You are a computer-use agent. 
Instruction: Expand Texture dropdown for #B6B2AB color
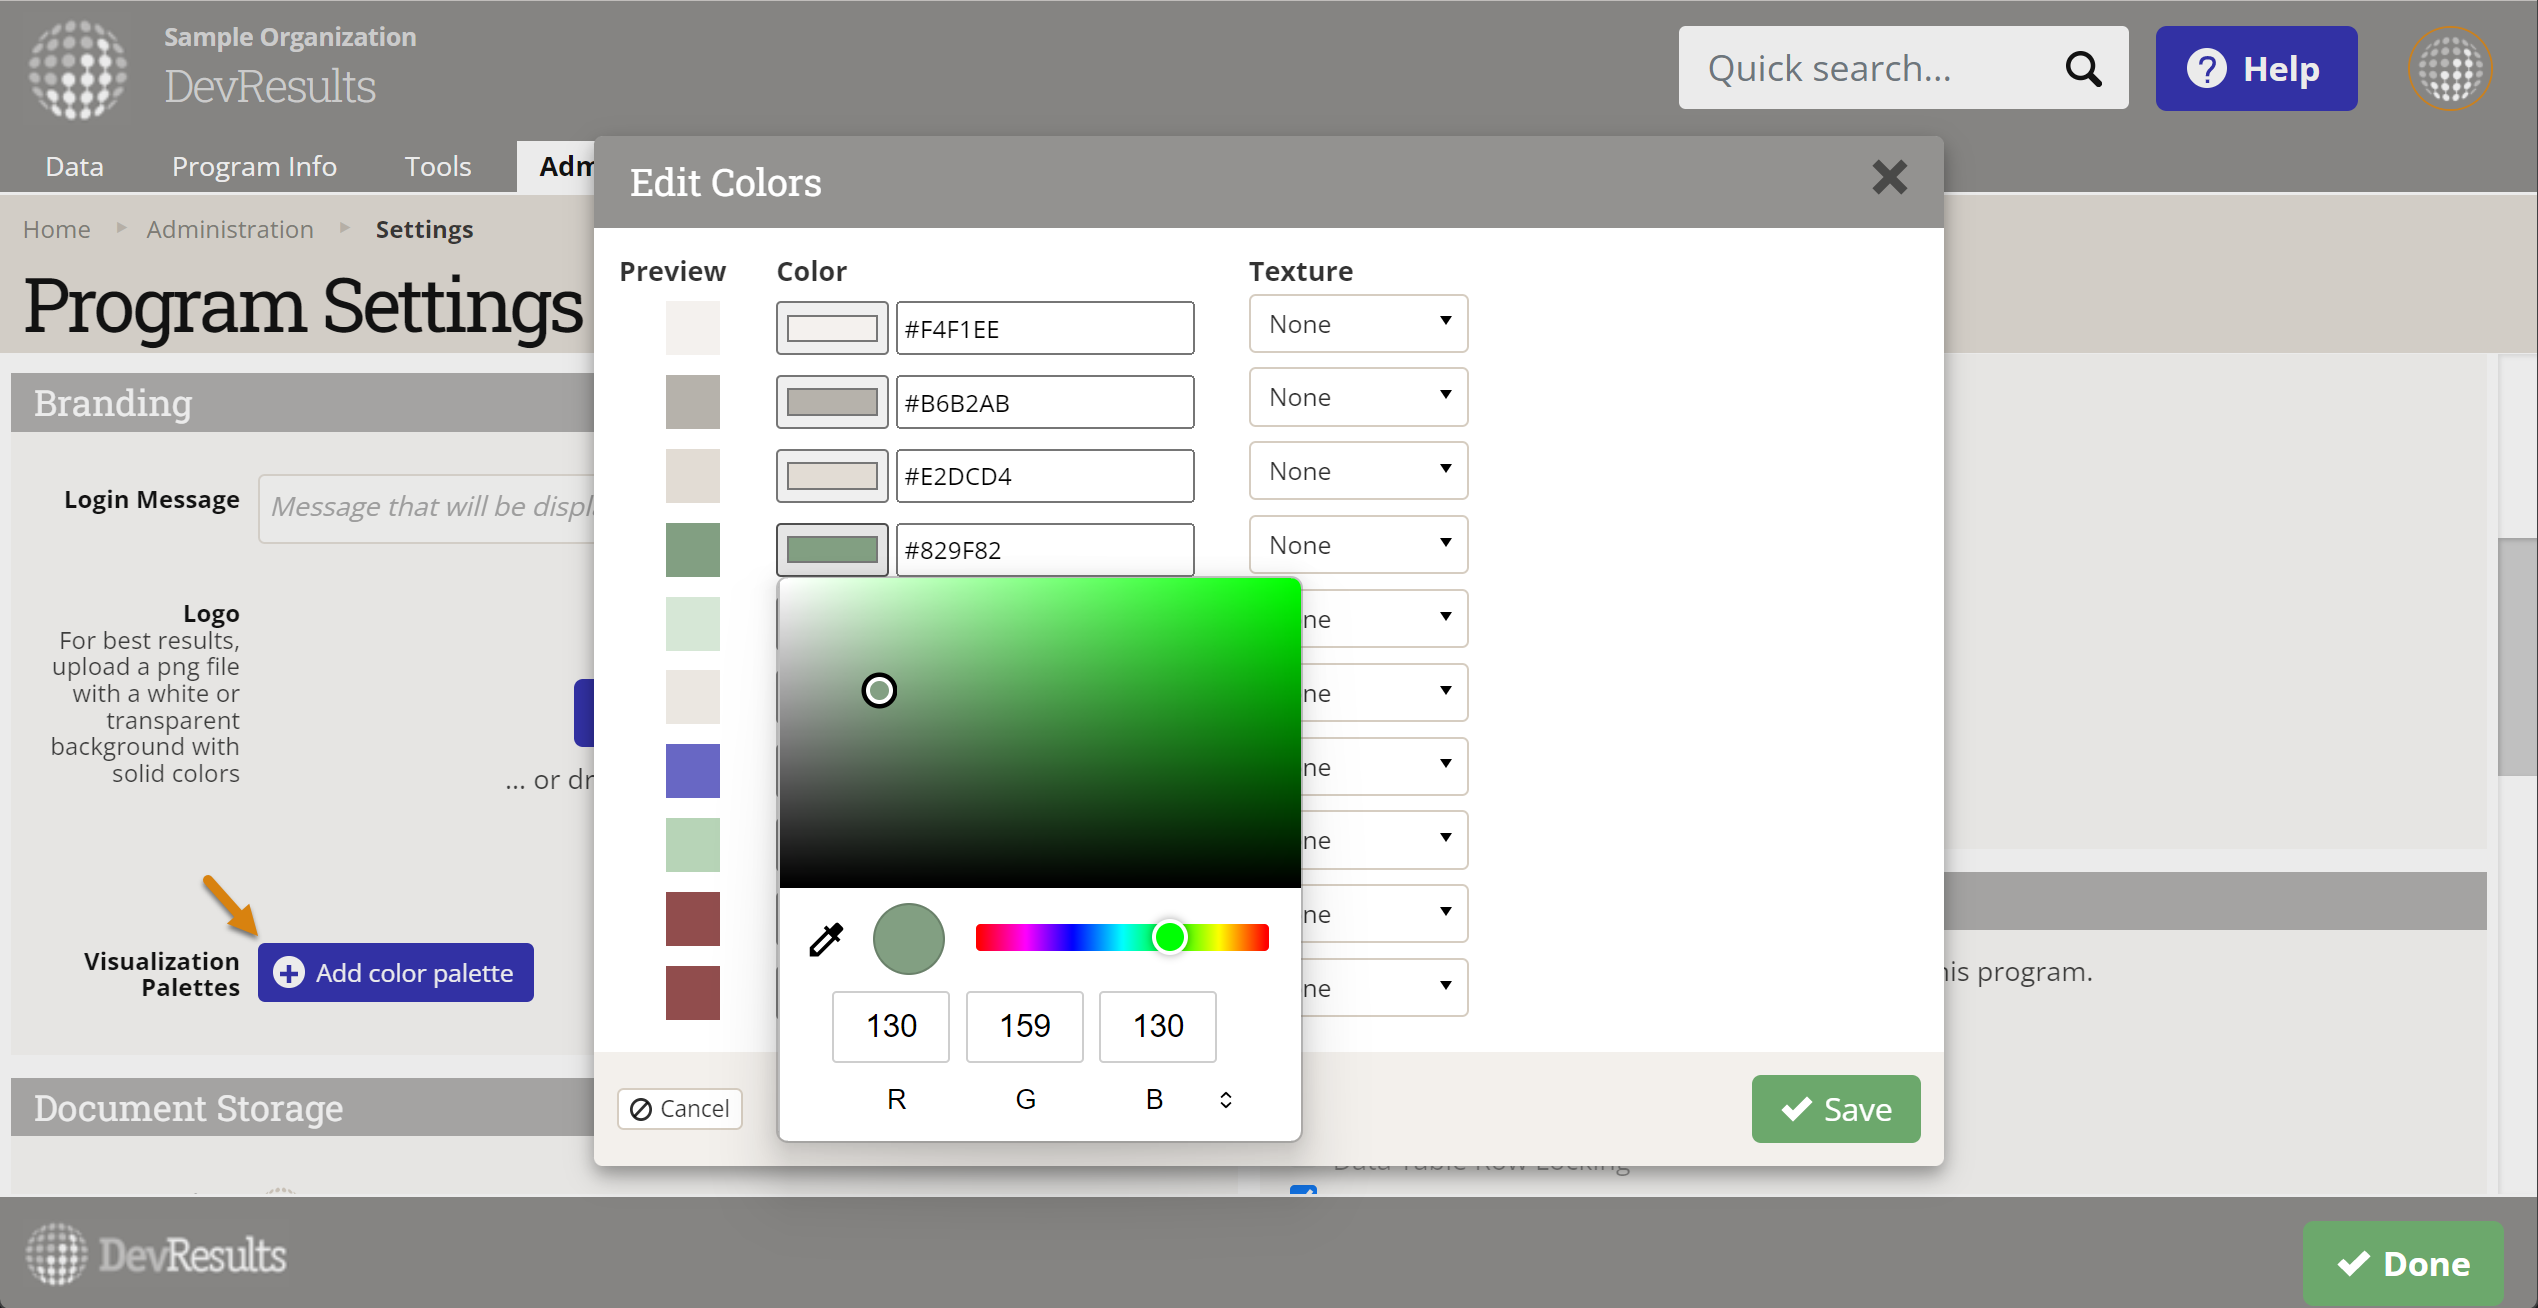click(1358, 398)
